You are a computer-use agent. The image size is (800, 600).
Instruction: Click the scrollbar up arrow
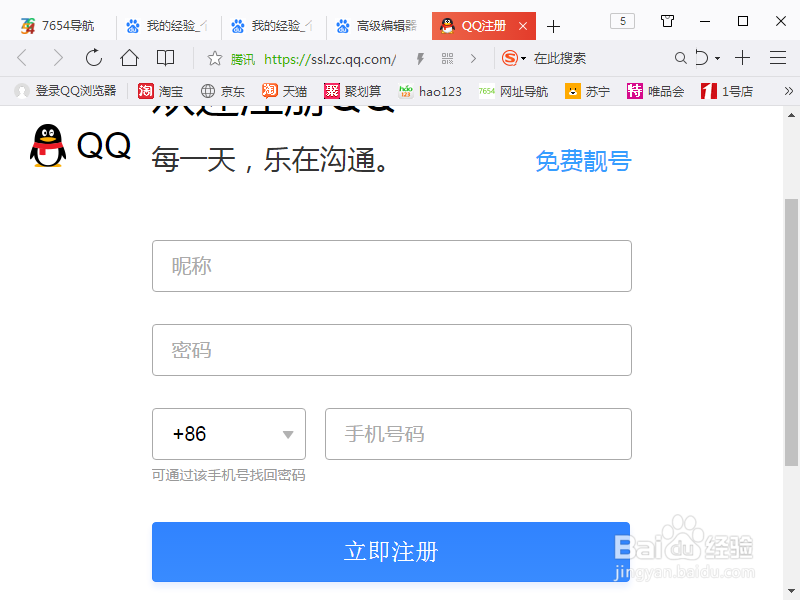(x=791, y=115)
